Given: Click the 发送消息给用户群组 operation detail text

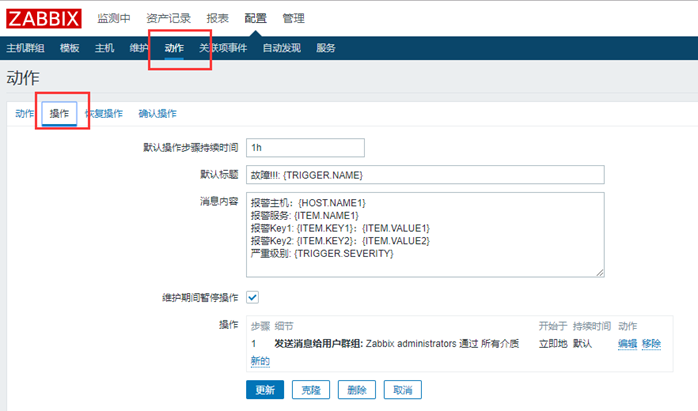Looking at the screenshot, I should point(397,344).
